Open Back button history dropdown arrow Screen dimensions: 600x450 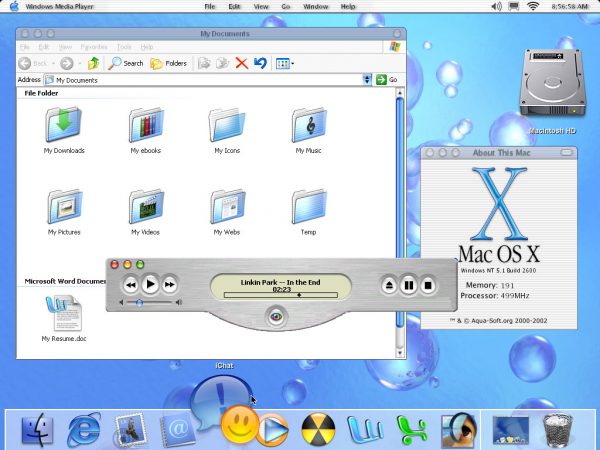54,64
